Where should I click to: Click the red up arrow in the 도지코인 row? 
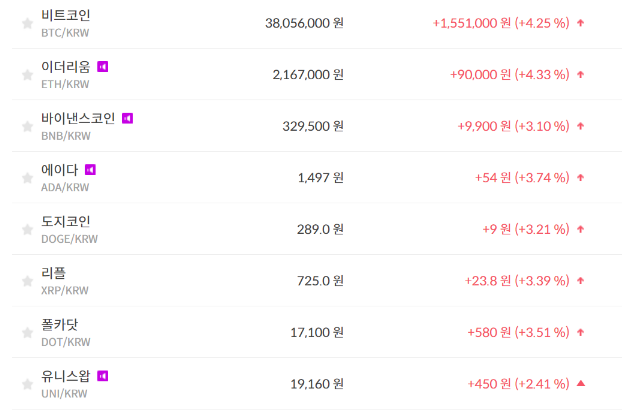[x=581, y=229]
